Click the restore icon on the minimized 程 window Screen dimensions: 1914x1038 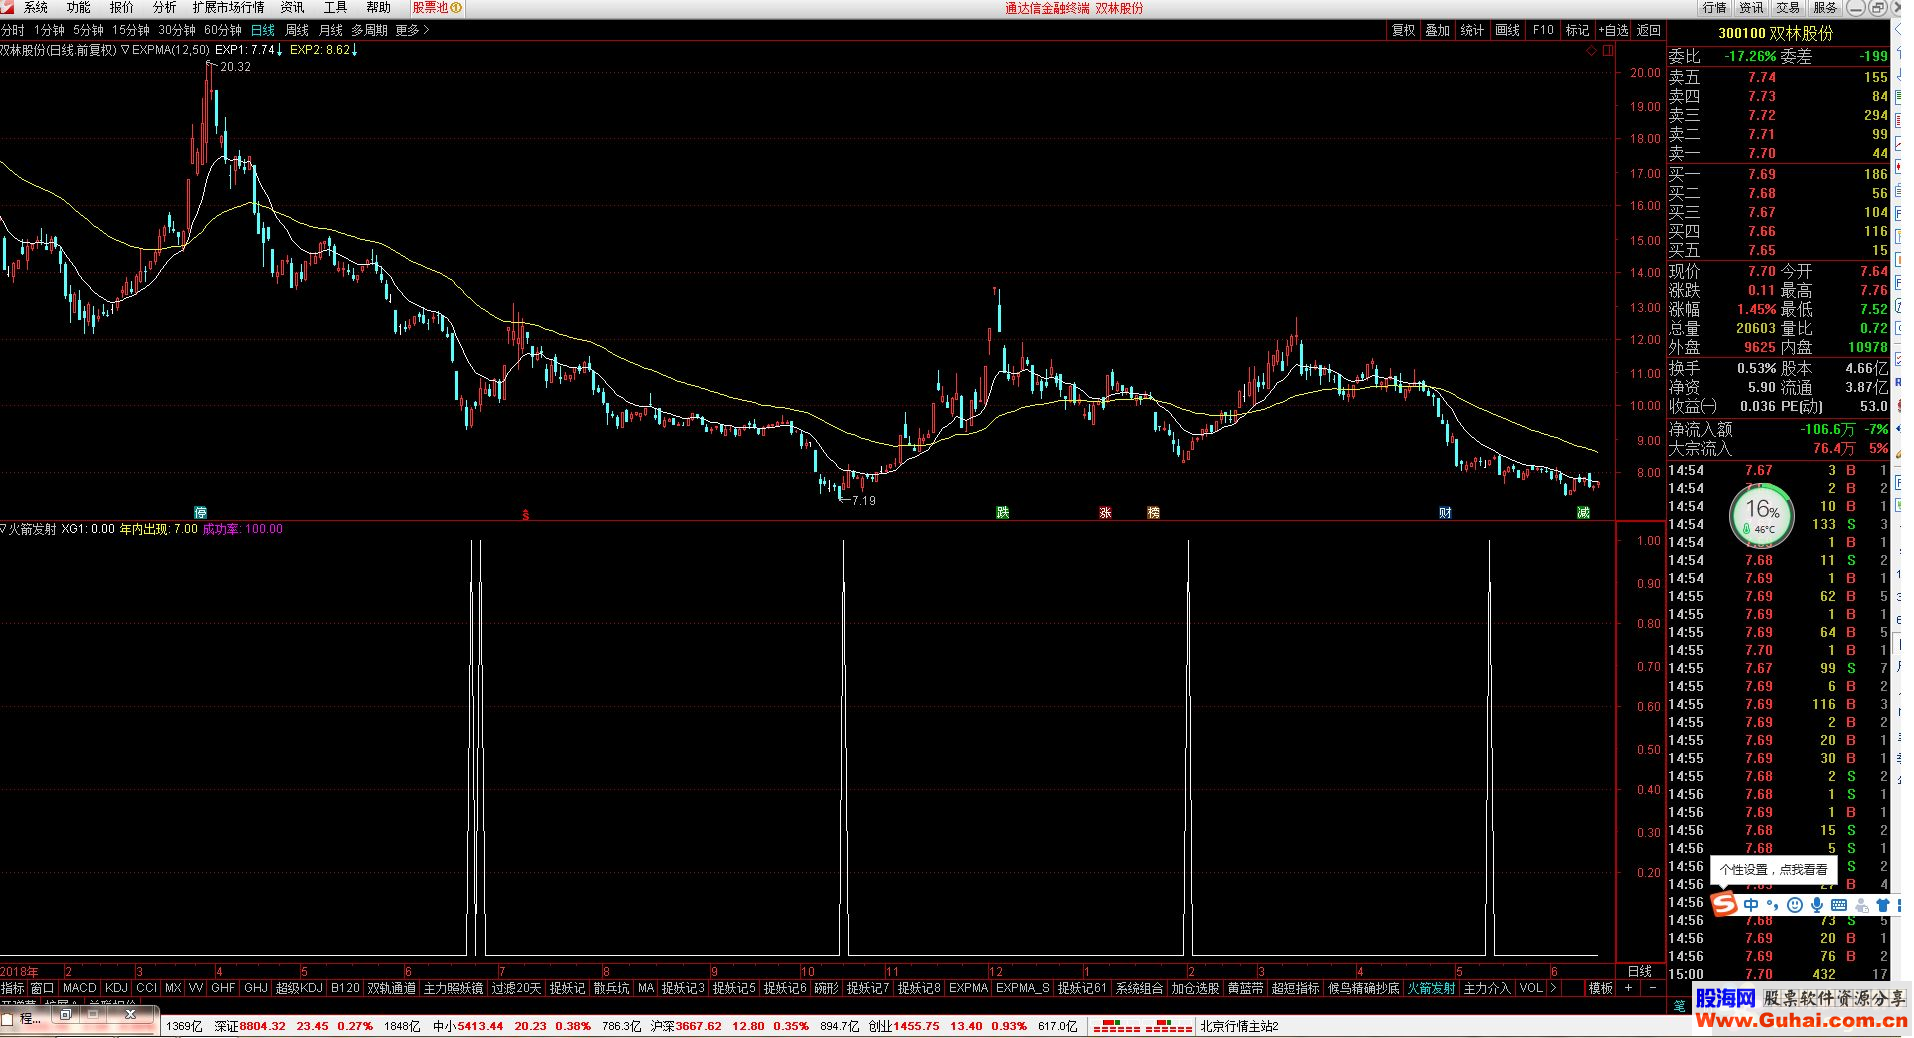click(66, 1014)
